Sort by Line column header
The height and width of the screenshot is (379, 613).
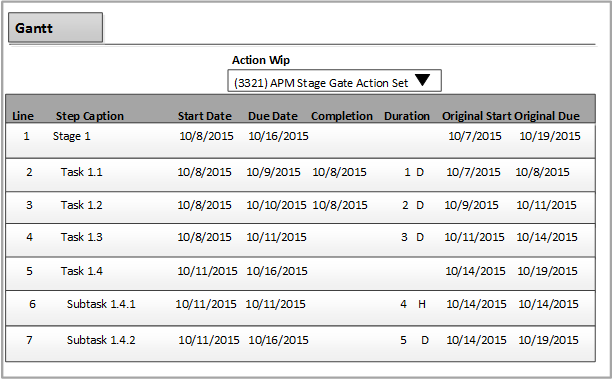click(x=23, y=116)
